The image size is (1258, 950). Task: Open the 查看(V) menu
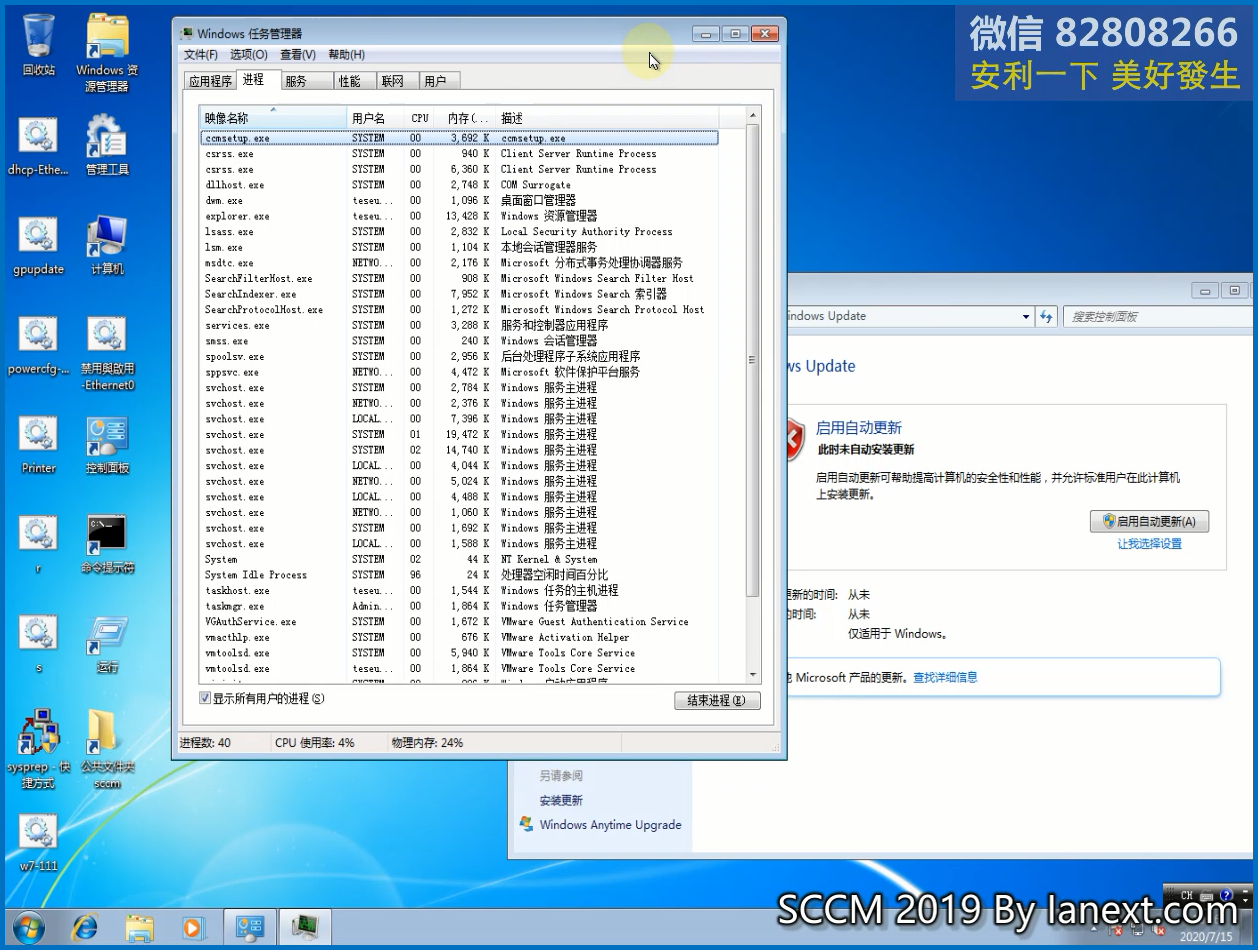tap(298, 55)
